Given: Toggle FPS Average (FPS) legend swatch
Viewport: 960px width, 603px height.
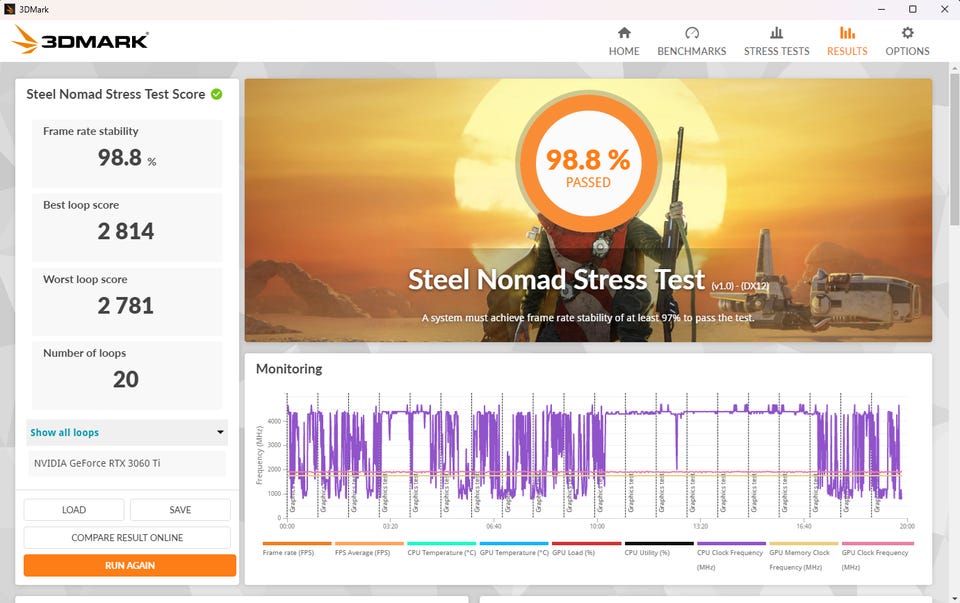Looking at the screenshot, I should pos(369,543).
